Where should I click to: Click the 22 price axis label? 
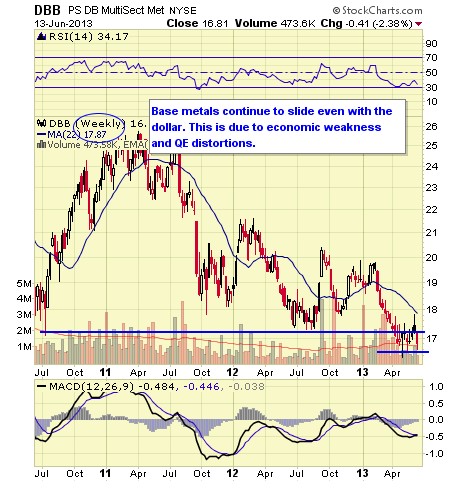432,210
